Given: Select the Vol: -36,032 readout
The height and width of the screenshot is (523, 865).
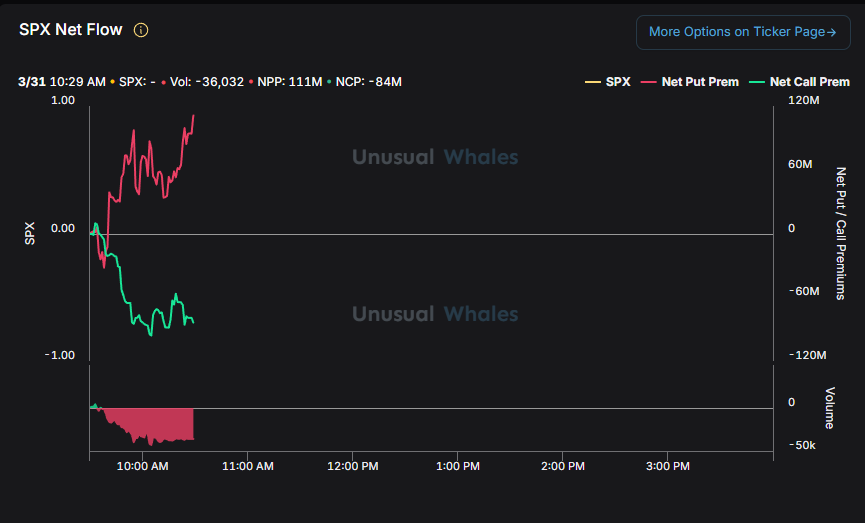Looking at the screenshot, I should point(207,82).
